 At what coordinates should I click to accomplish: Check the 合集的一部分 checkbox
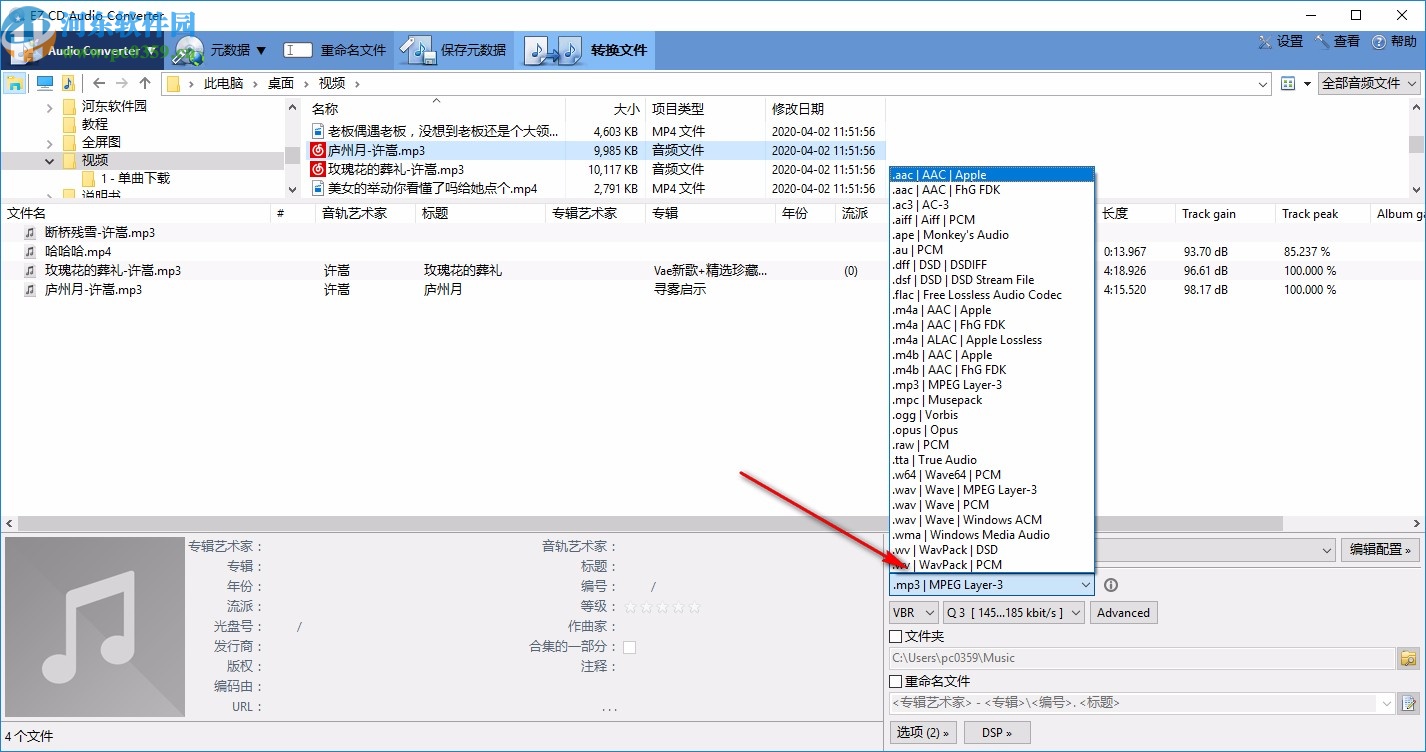(x=630, y=647)
